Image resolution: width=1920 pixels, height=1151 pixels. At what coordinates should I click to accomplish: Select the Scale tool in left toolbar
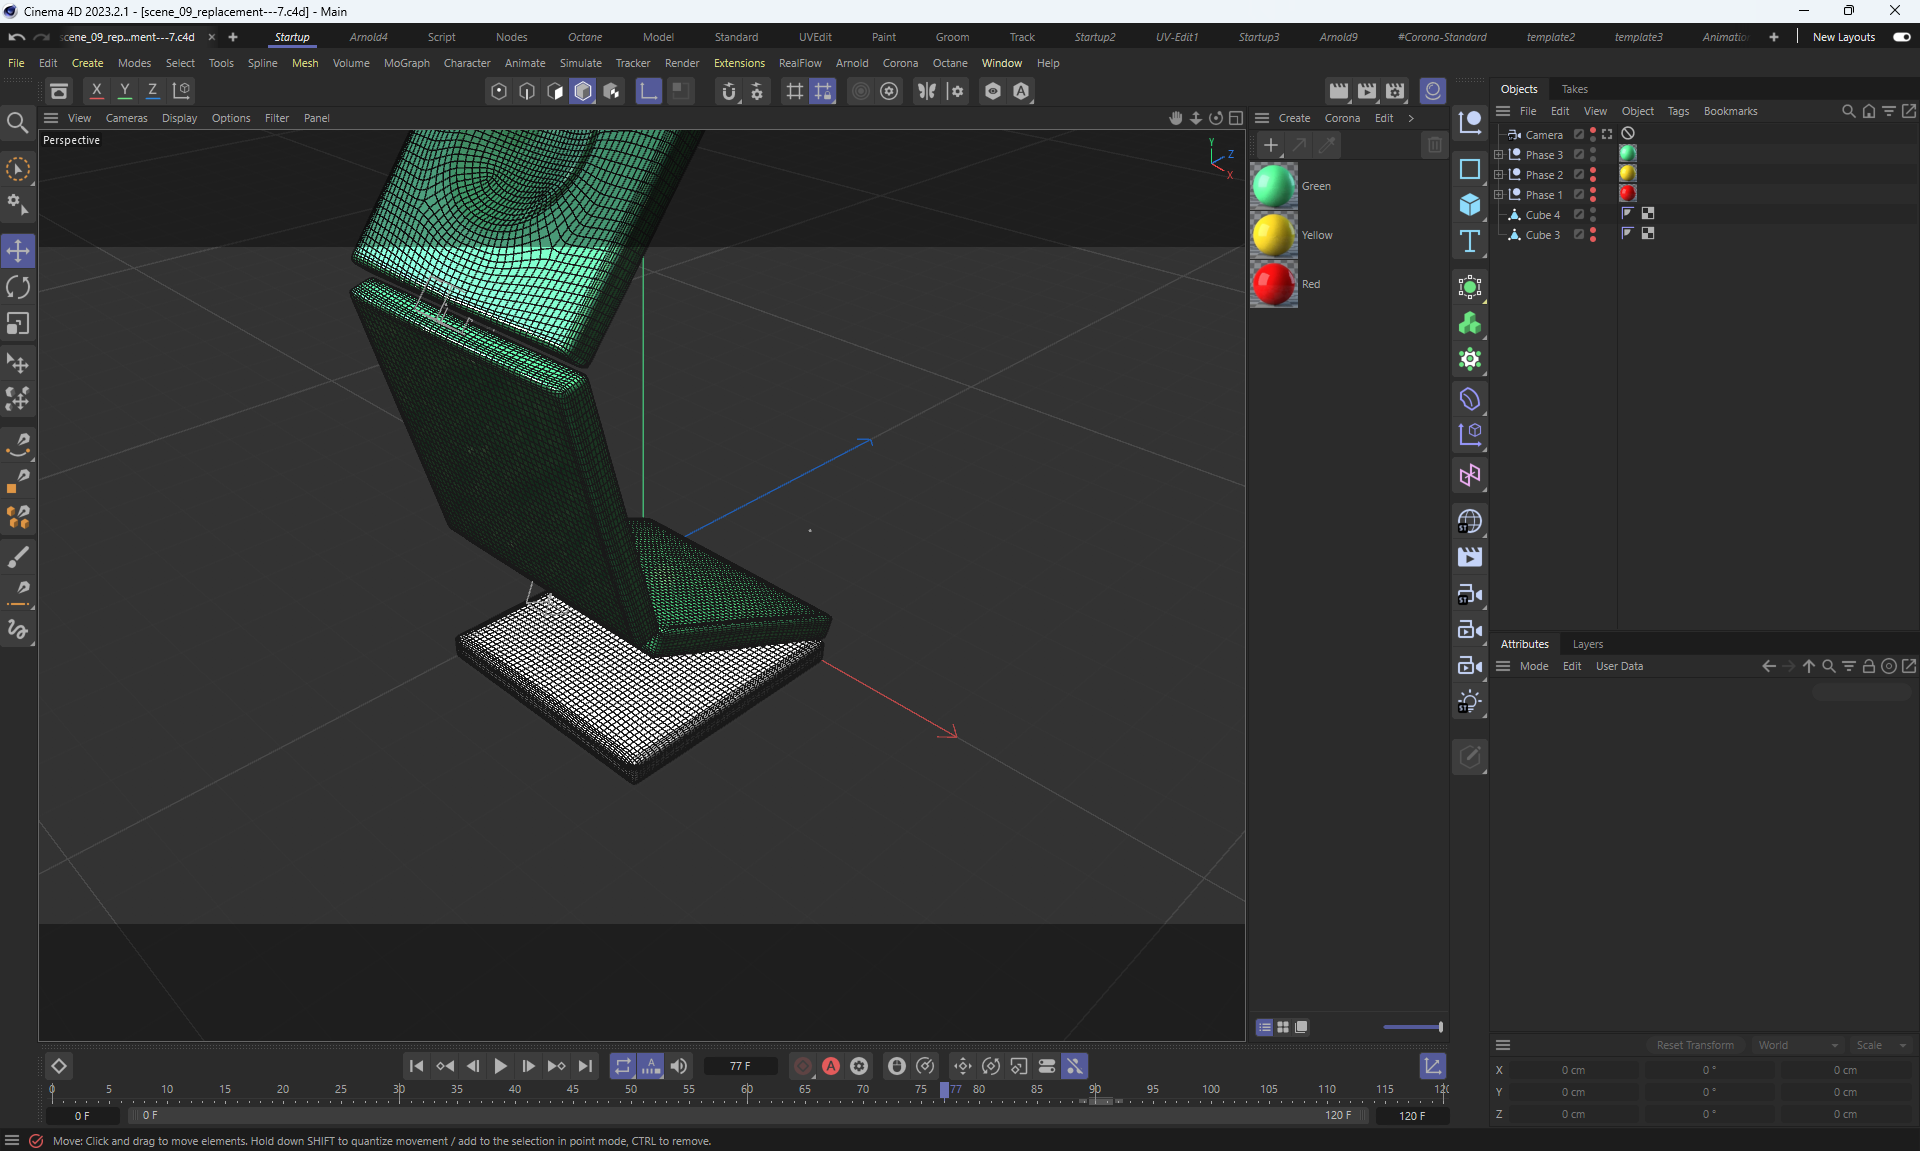tap(18, 324)
